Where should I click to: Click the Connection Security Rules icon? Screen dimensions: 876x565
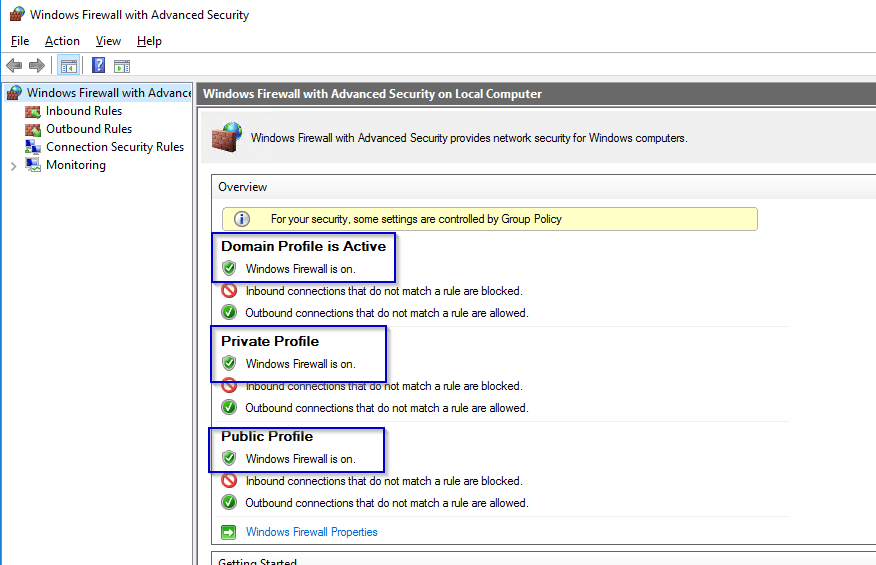tap(33, 147)
